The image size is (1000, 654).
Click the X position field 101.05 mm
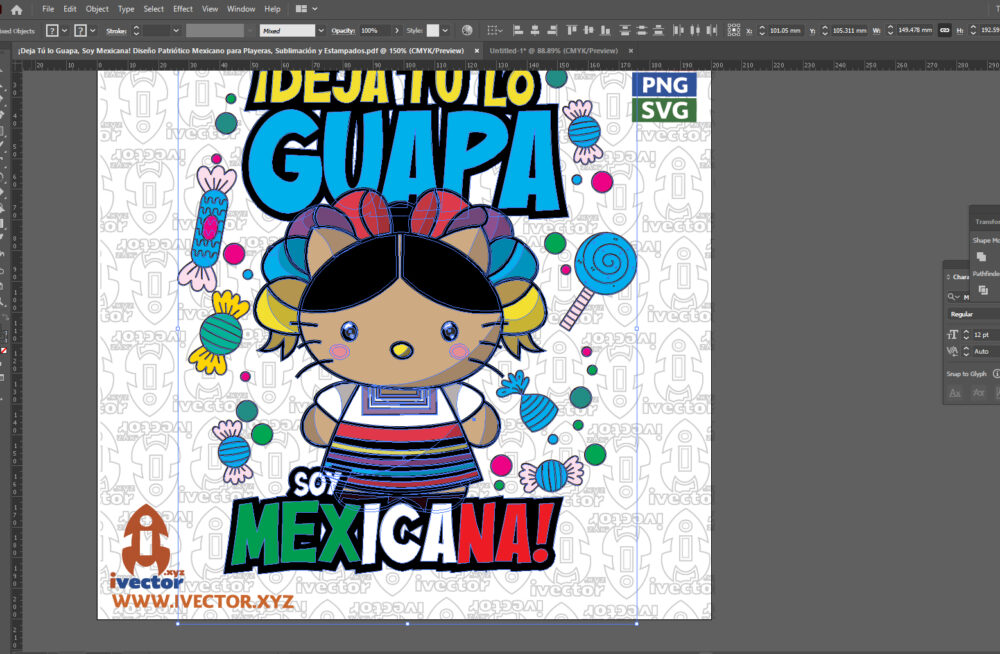[784, 31]
